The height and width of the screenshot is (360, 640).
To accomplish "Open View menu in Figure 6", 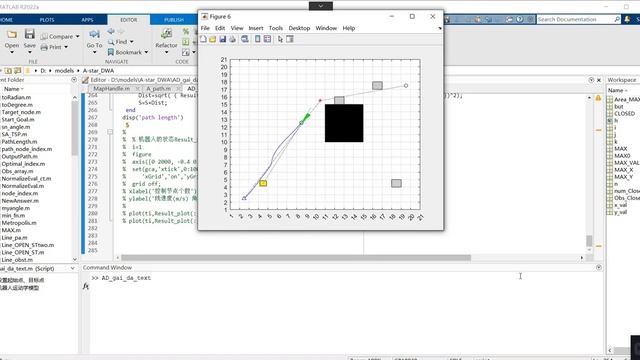I will (x=237, y=28).
